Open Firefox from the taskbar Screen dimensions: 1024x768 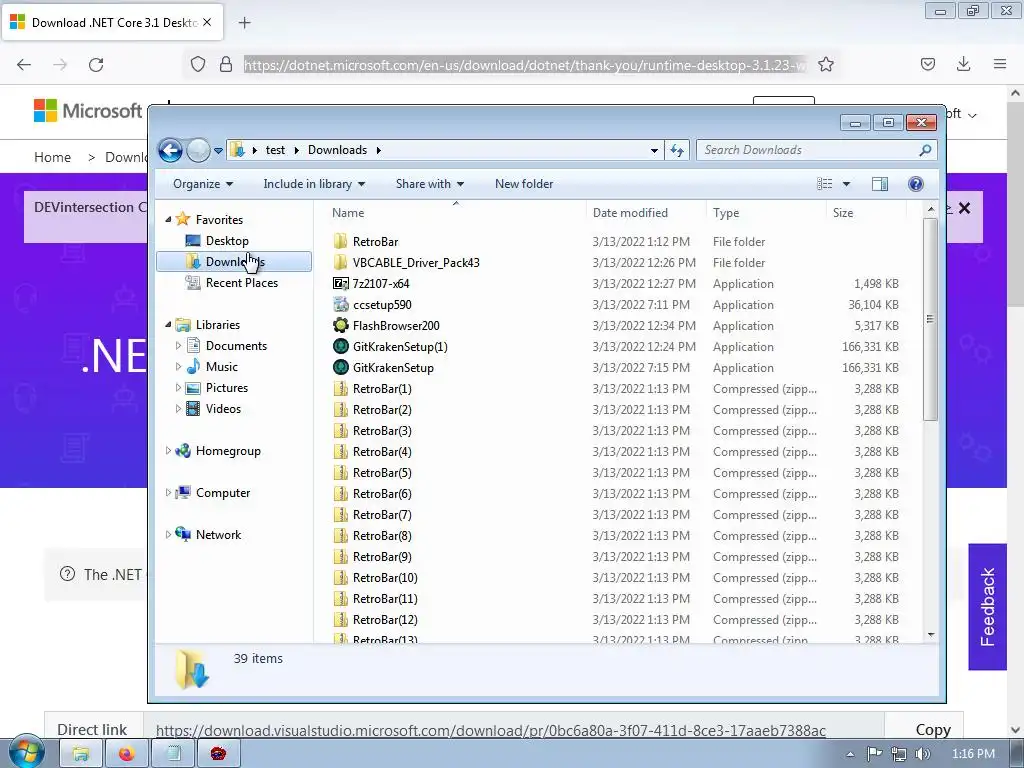[x=126, y=754]
